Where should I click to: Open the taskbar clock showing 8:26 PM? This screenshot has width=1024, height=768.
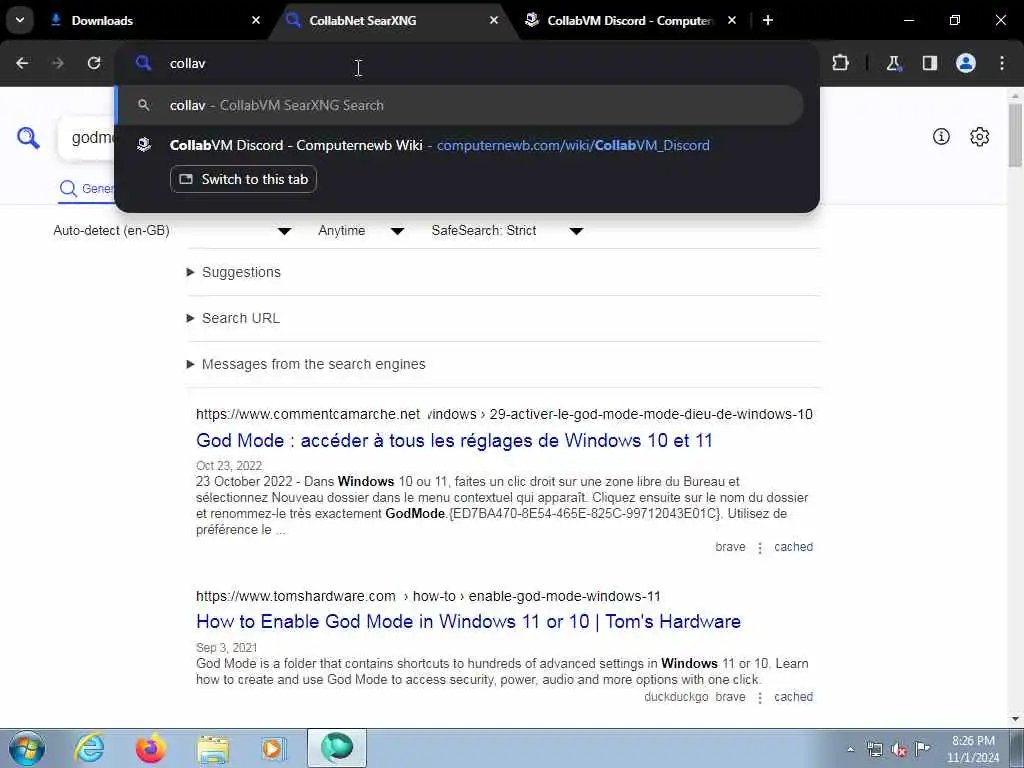pyautogui.click(x=973, y=749)
